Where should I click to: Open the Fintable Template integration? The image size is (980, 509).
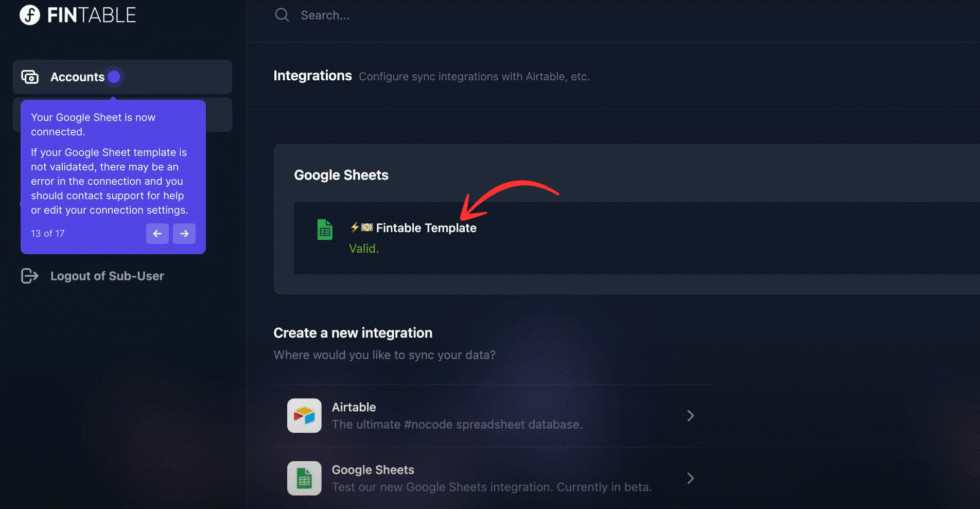point(426,228)
